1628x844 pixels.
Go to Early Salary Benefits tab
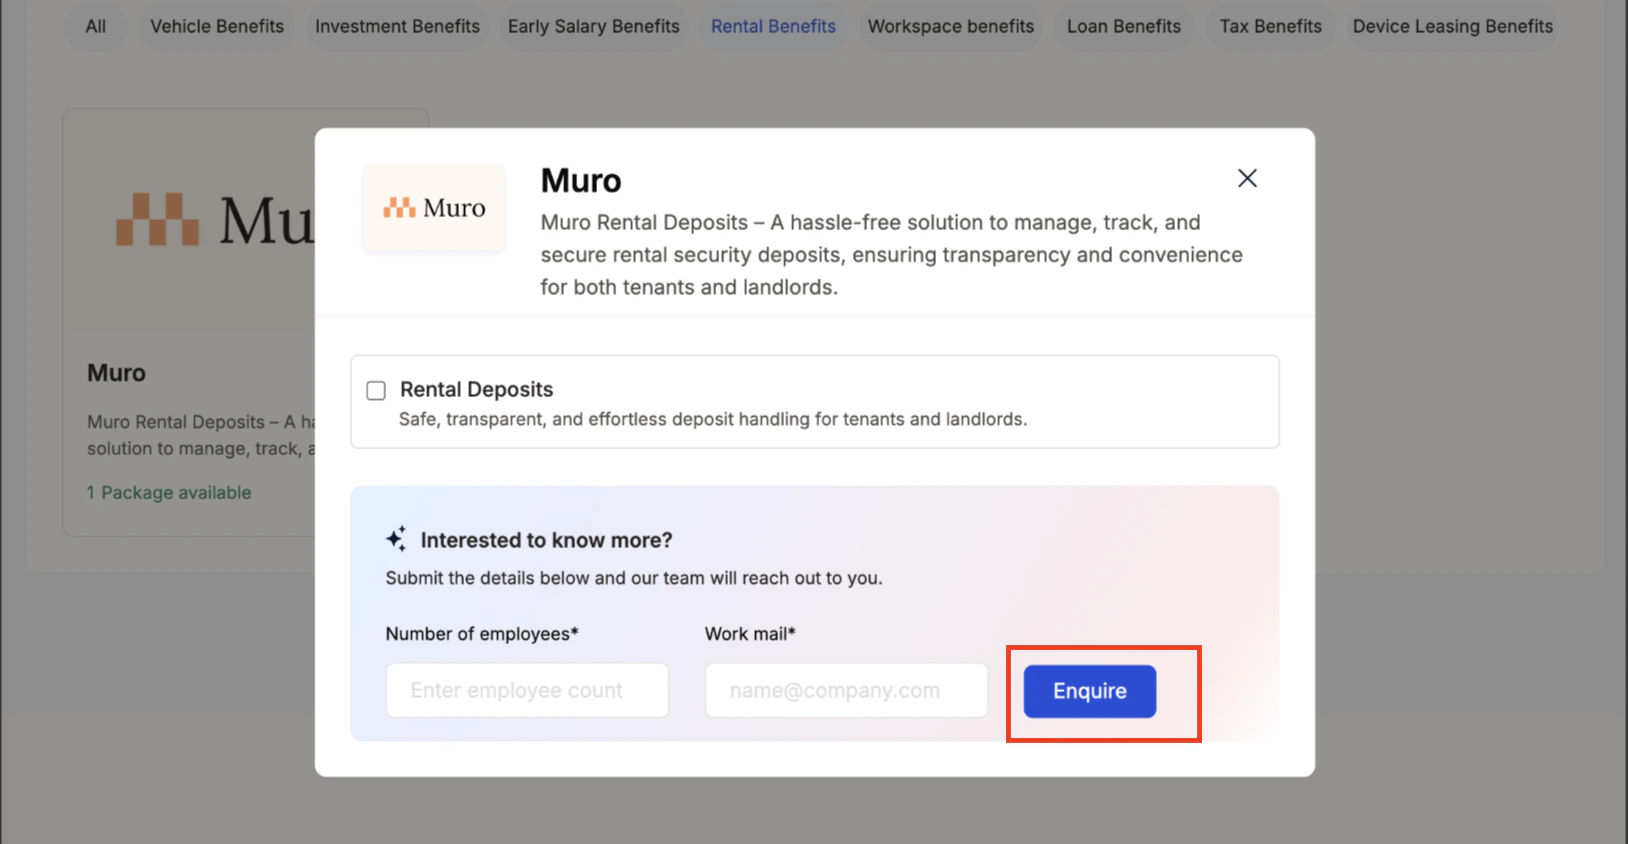tap(594, 26)
